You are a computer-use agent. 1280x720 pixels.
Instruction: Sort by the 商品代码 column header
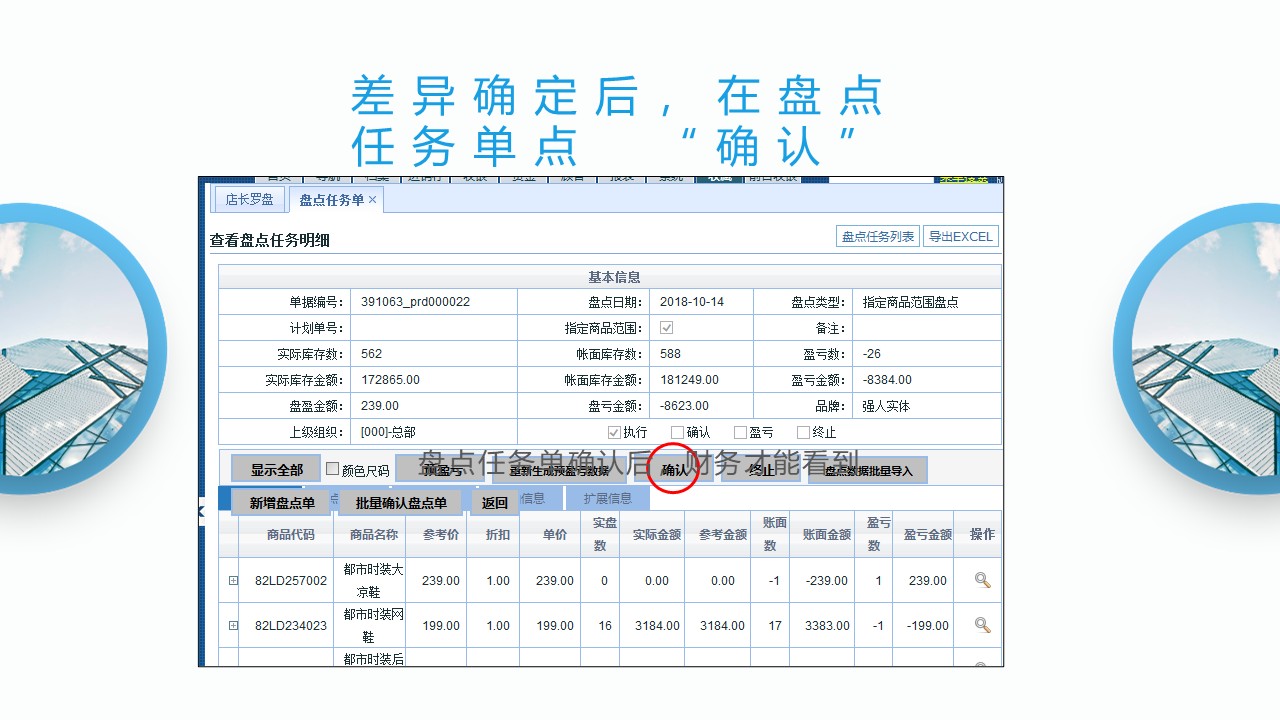[290, 534]
